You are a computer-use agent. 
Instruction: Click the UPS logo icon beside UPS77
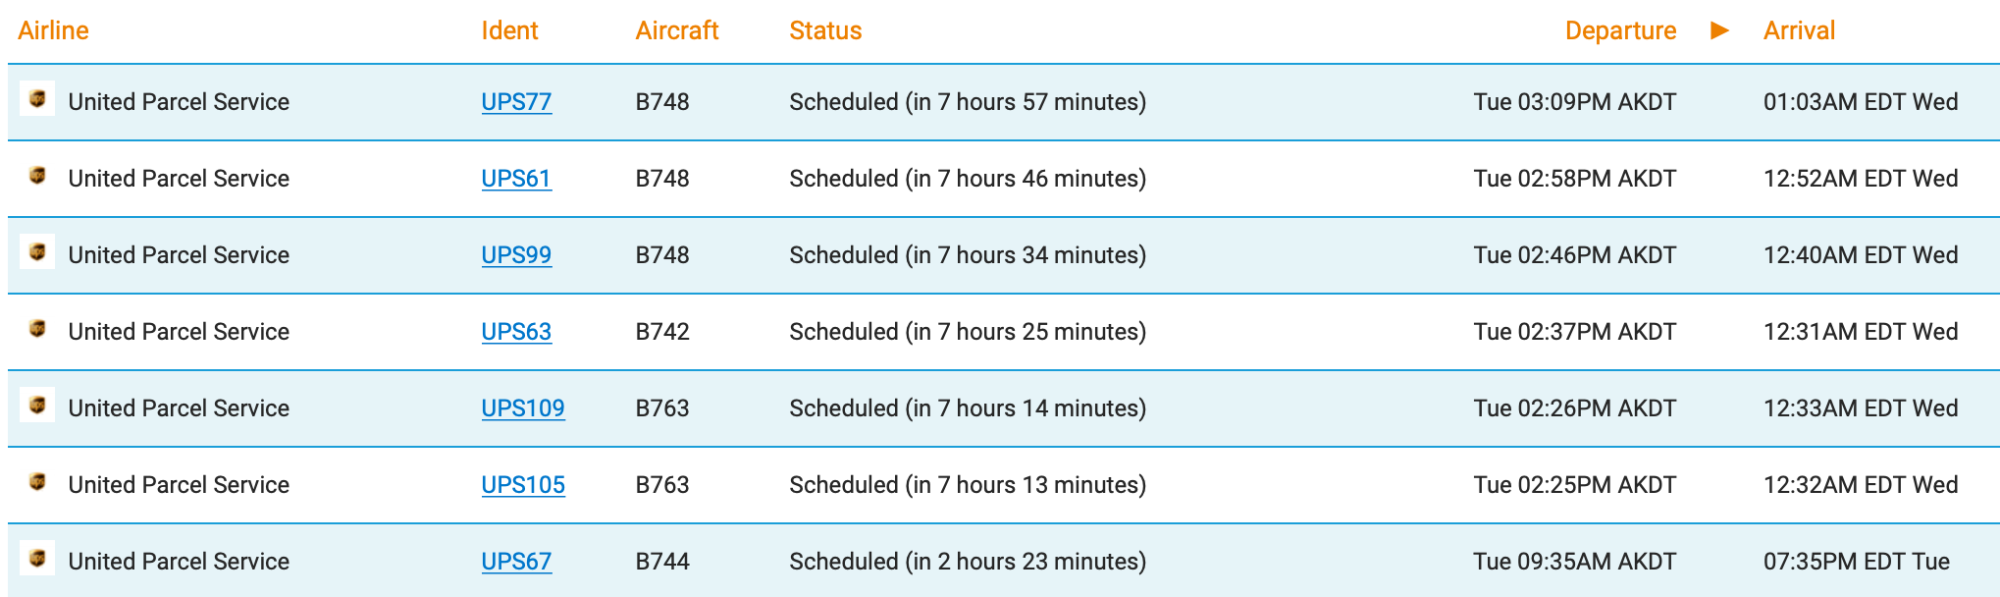coord(38,99)
